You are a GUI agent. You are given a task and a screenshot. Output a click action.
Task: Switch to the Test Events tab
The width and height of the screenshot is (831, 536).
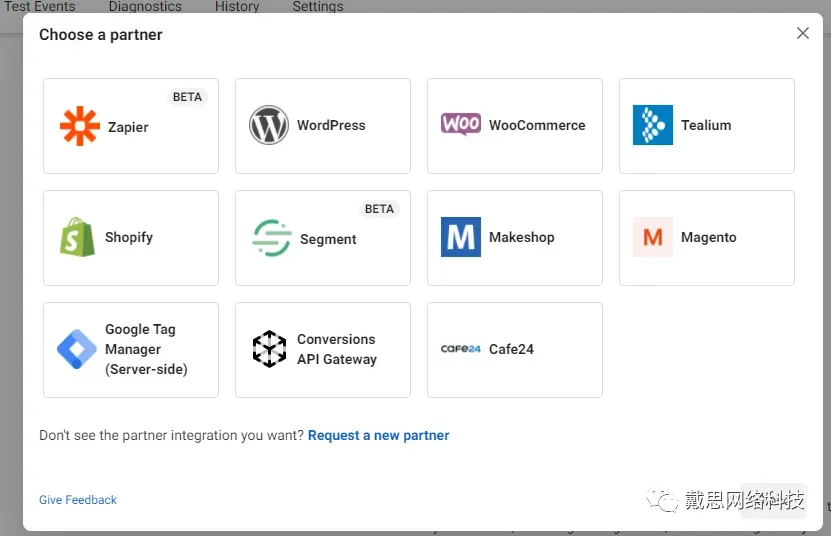pyautogui.click(x=40, y=6)
